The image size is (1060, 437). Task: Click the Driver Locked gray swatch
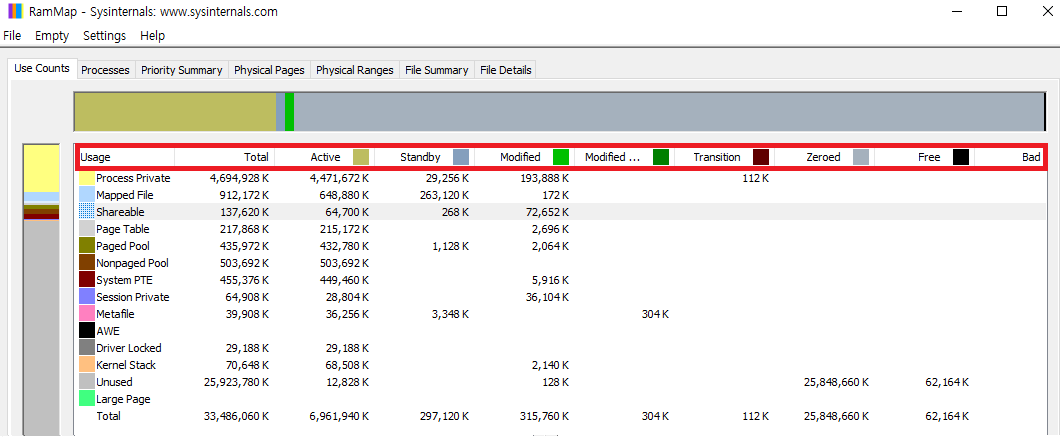[87, 348]
